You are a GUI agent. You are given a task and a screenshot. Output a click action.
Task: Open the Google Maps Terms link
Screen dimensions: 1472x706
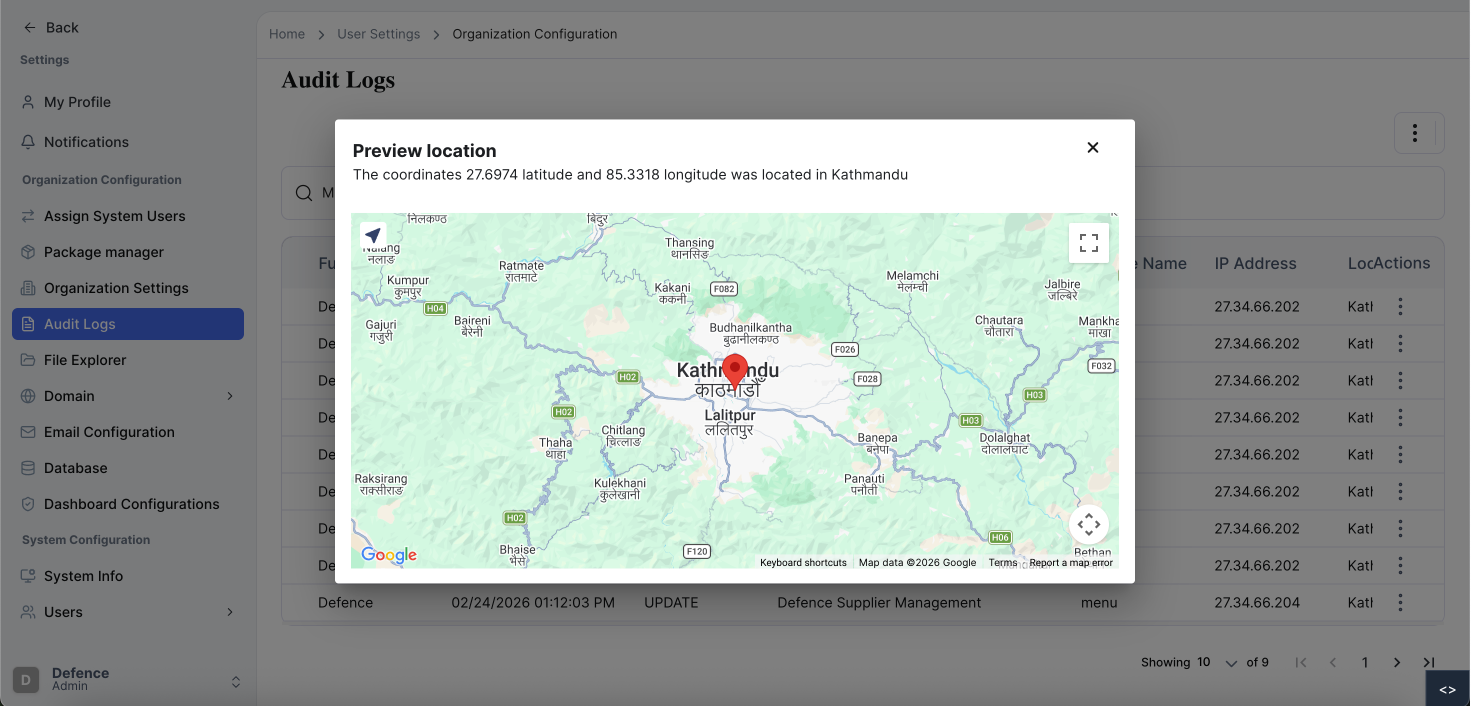coord(1002,562)
